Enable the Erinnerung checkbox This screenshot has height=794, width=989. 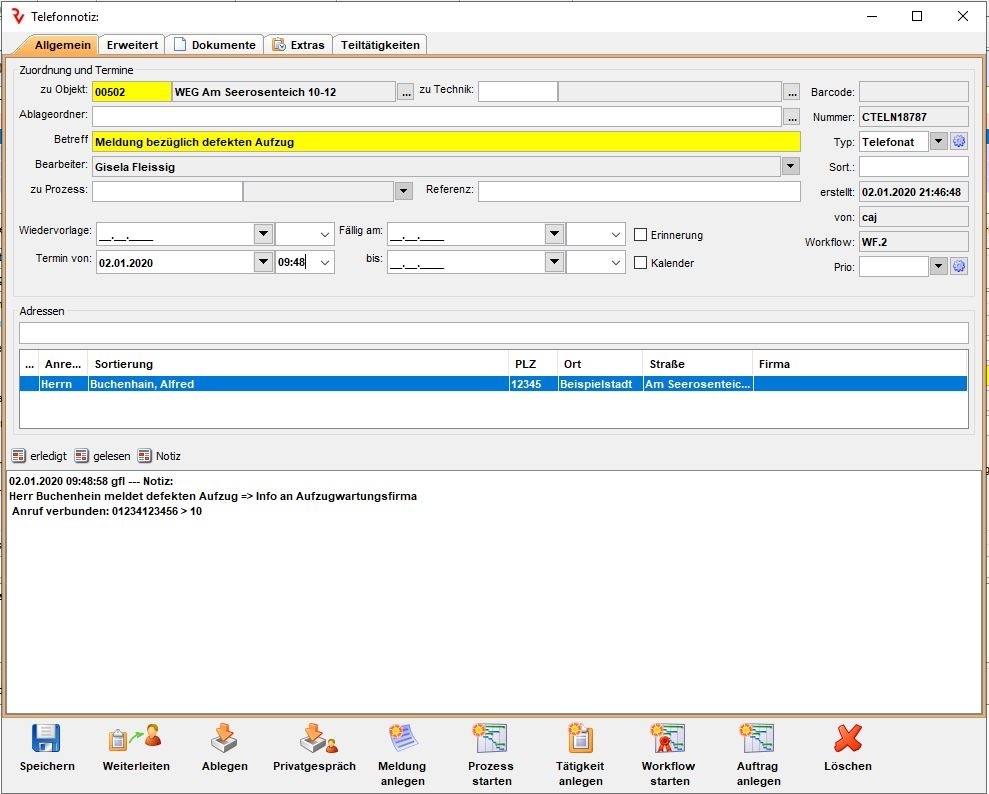642,235
